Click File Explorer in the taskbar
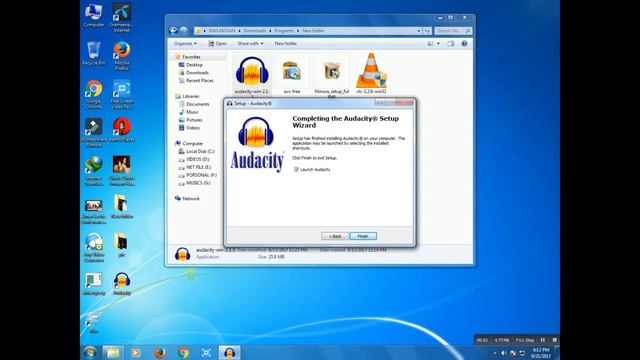The image size is (640, 360). tap(113, 352)
